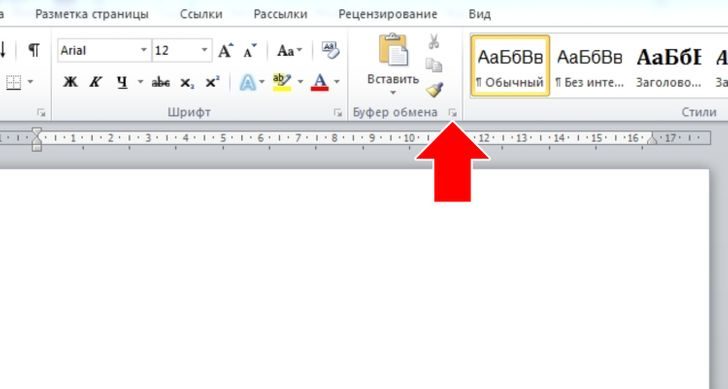
Task: Expand the Буфер обмена dialog launcher
Action: tap(452, 112)
